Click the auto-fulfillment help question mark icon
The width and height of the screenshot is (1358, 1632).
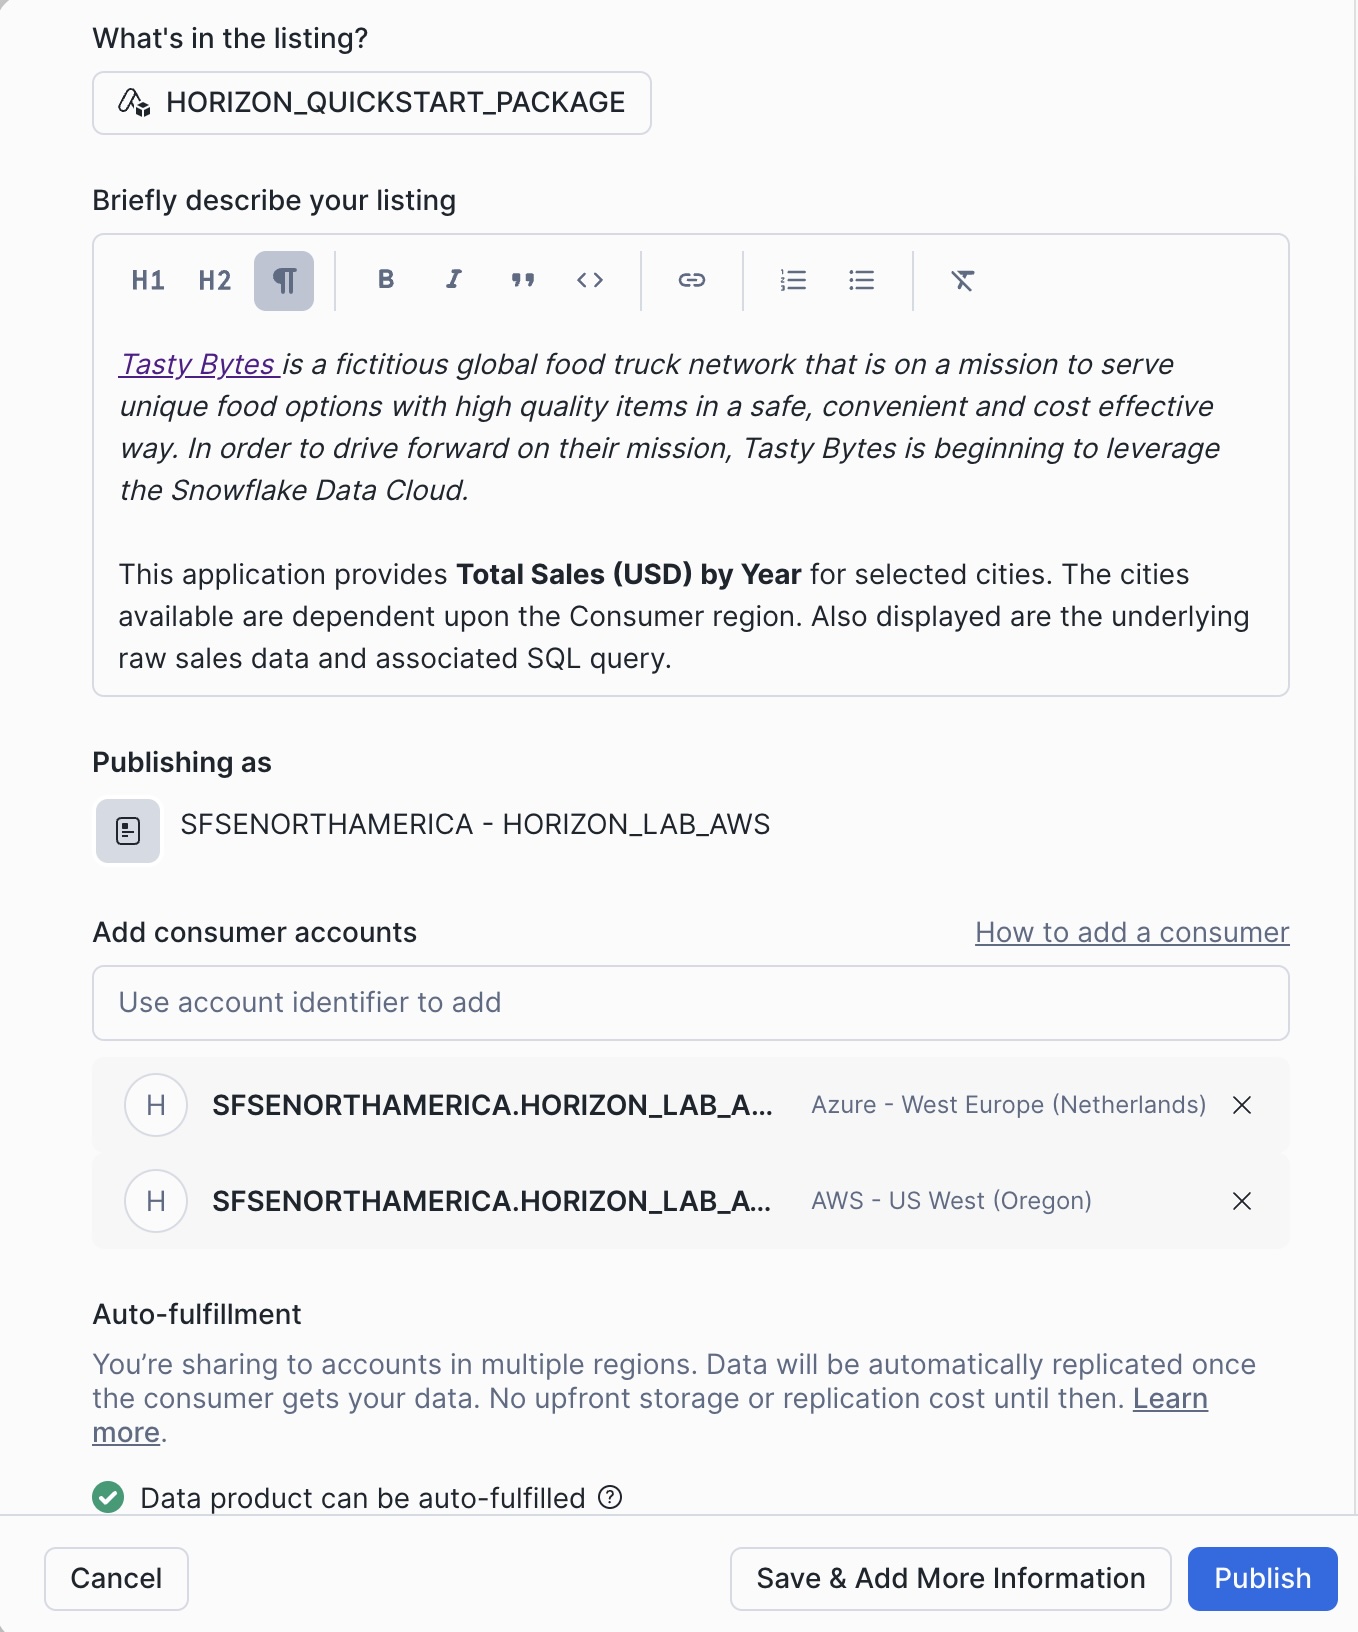tap(610, 1497)
